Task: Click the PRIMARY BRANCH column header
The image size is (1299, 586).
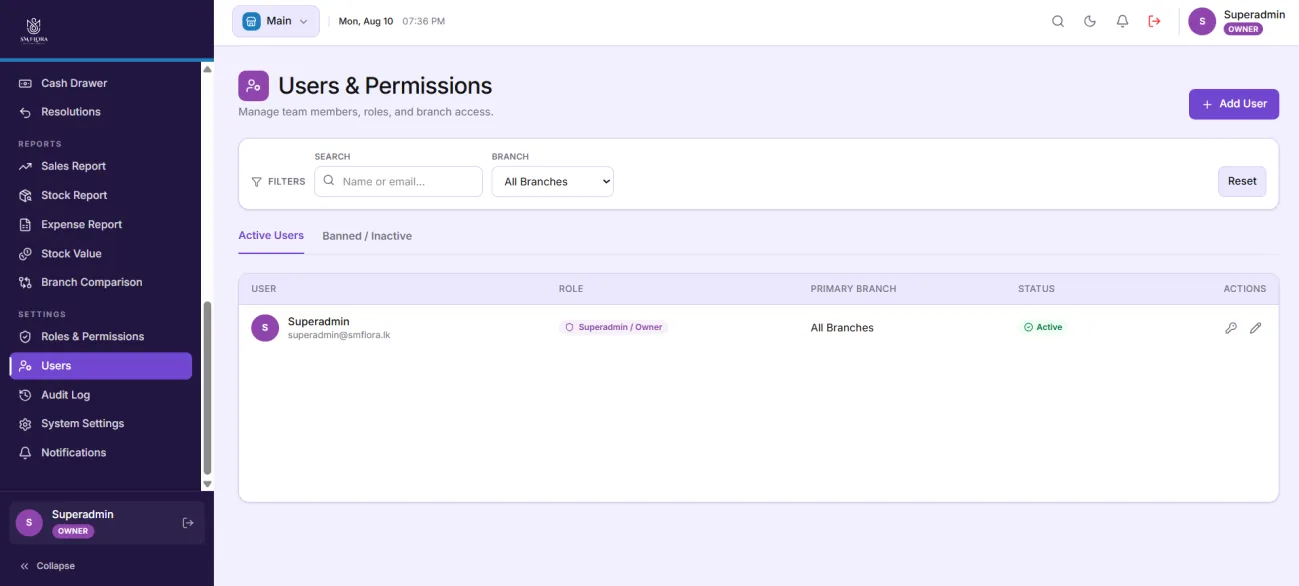Action: (853, 289)
